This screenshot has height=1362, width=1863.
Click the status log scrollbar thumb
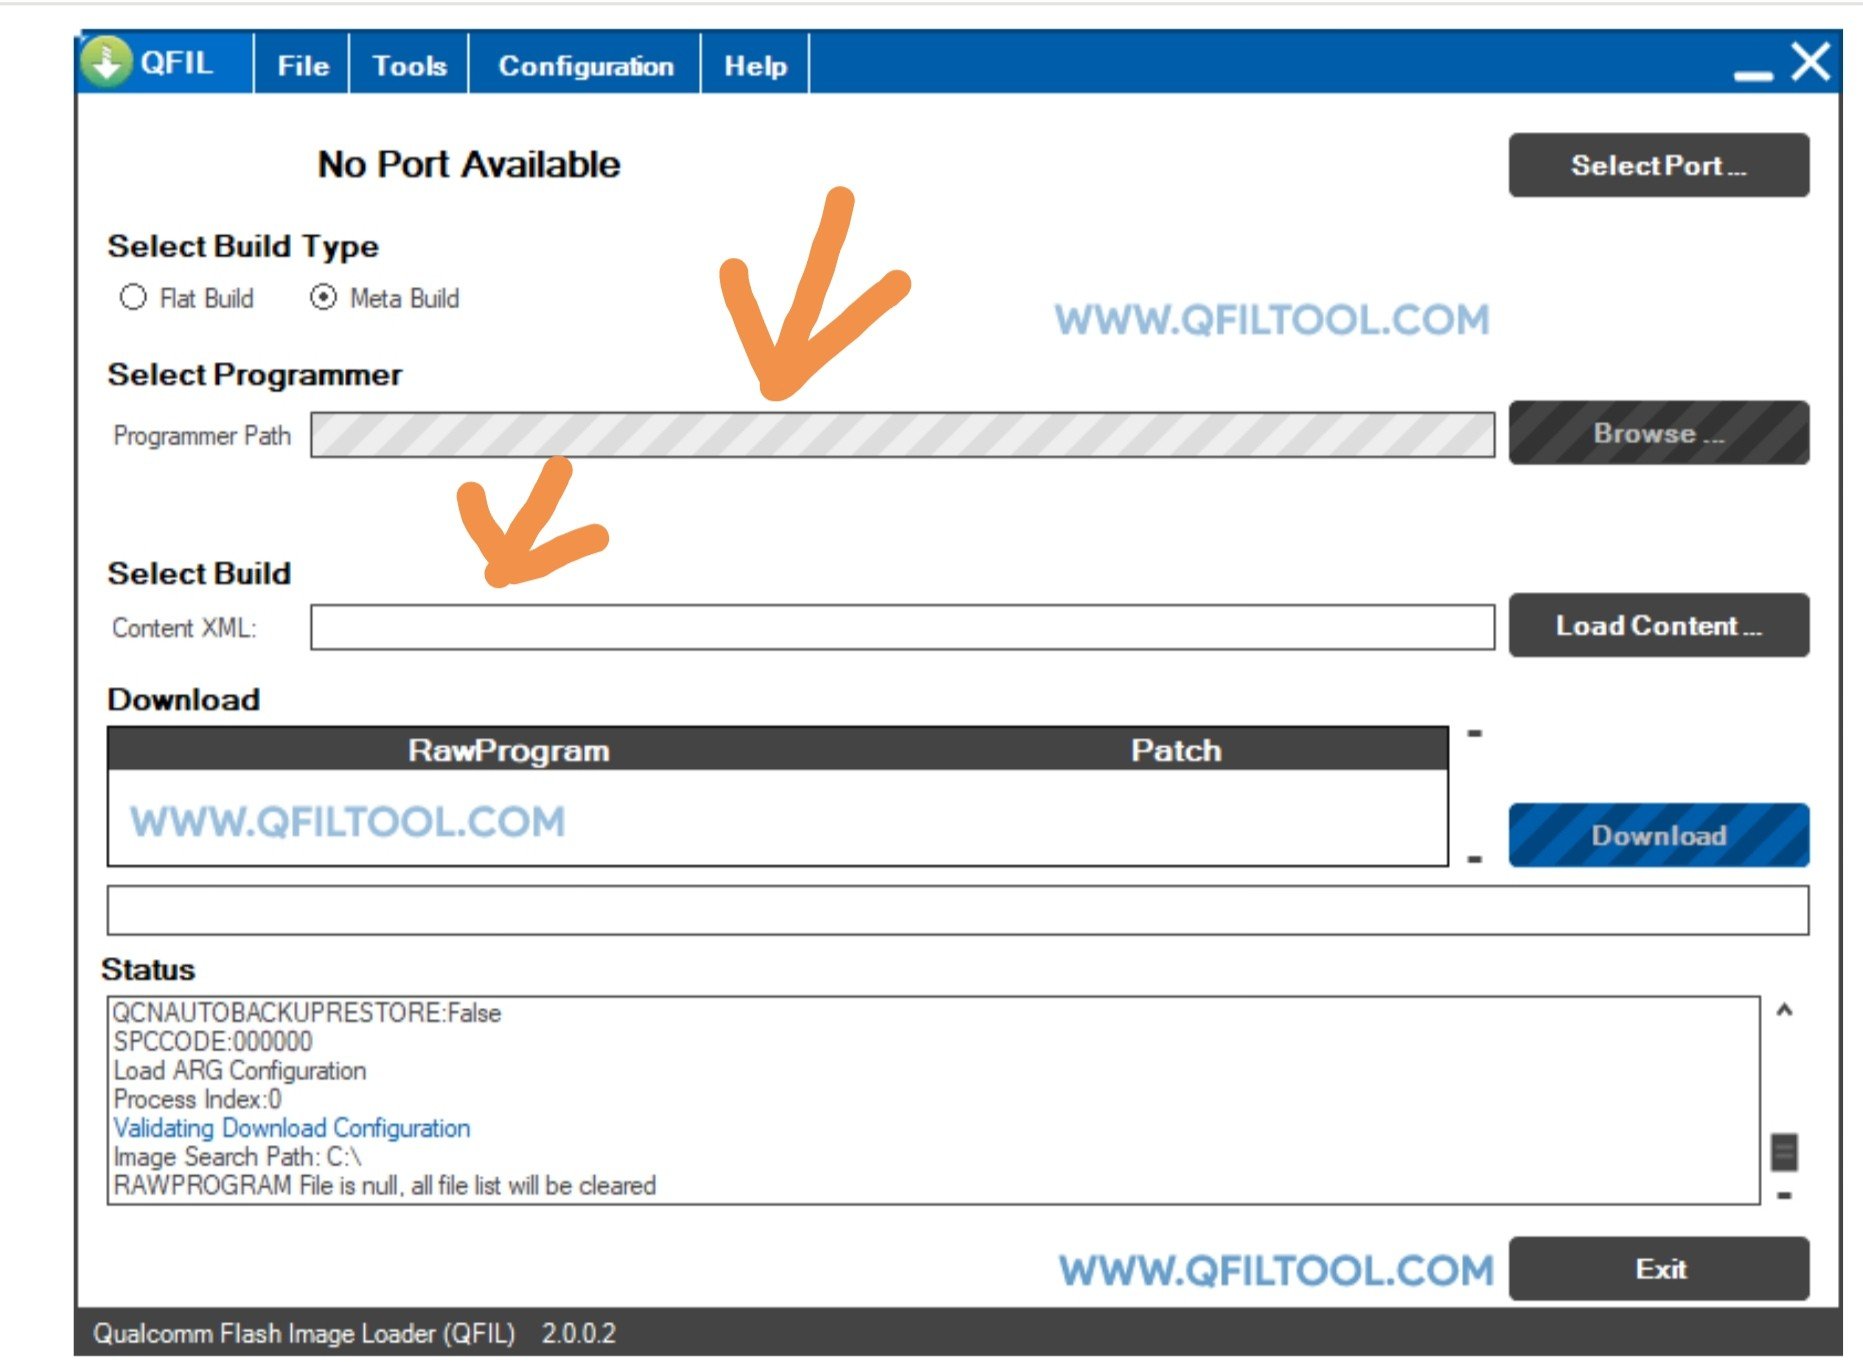1784,1152
